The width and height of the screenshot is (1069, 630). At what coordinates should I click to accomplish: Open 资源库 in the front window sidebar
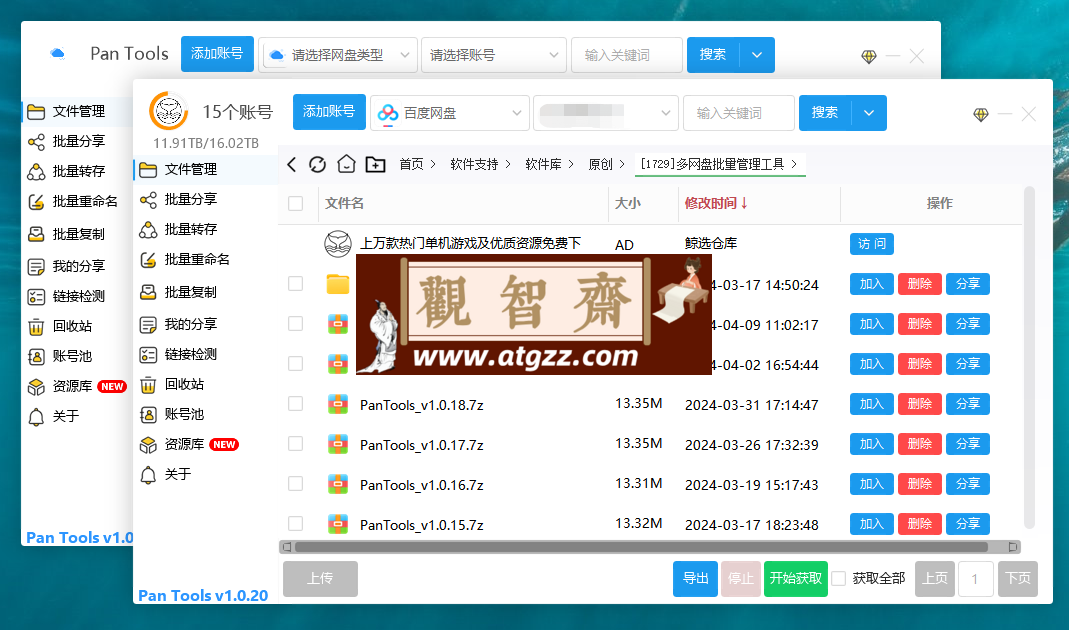[x=184, y=444]
